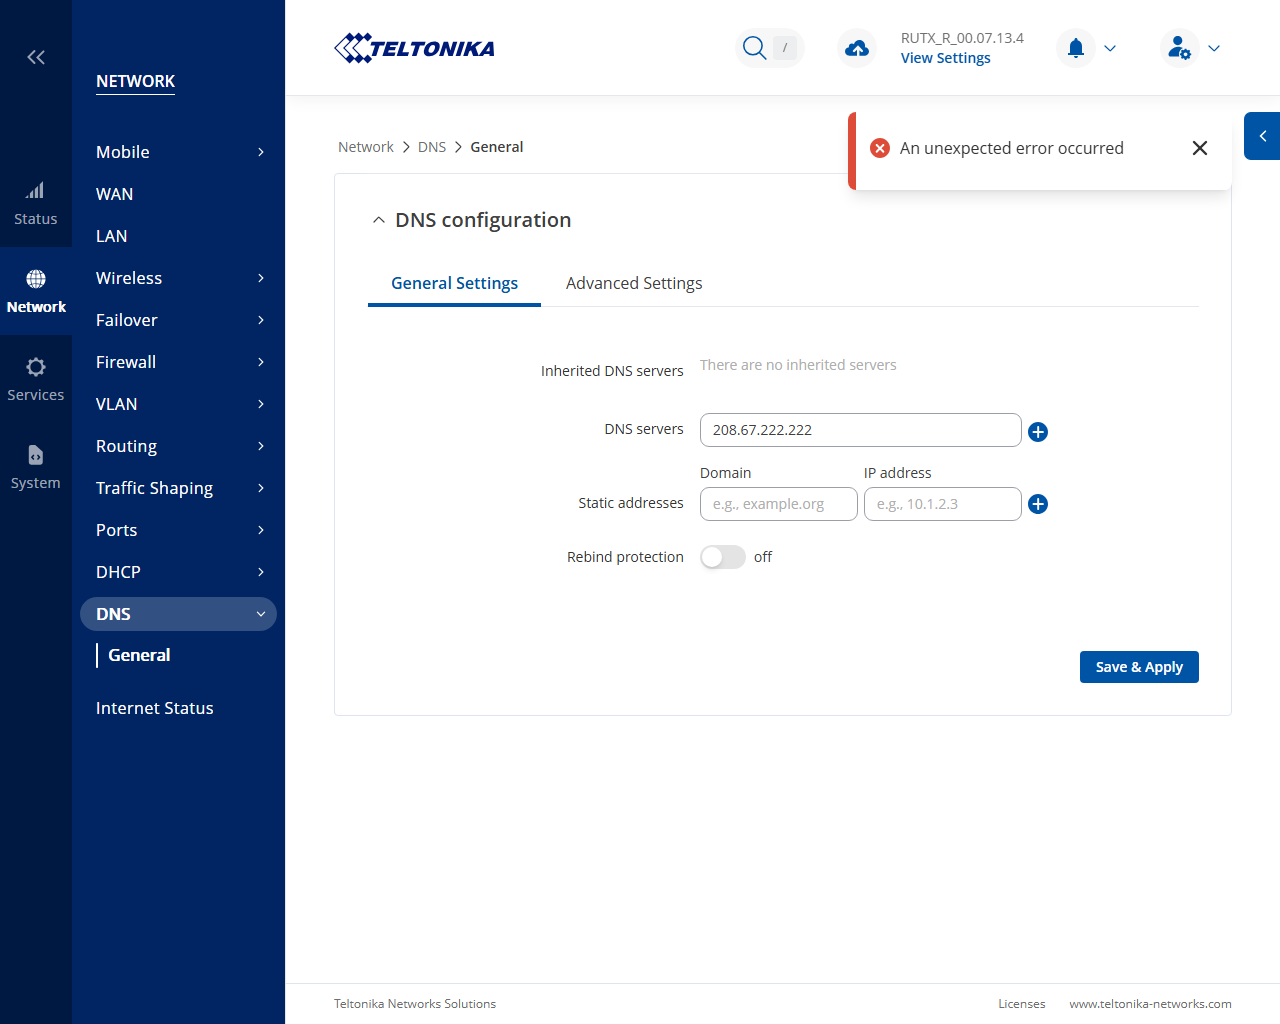Open the View Settings link
The image size is (1280, 1024).
[945, 58]
